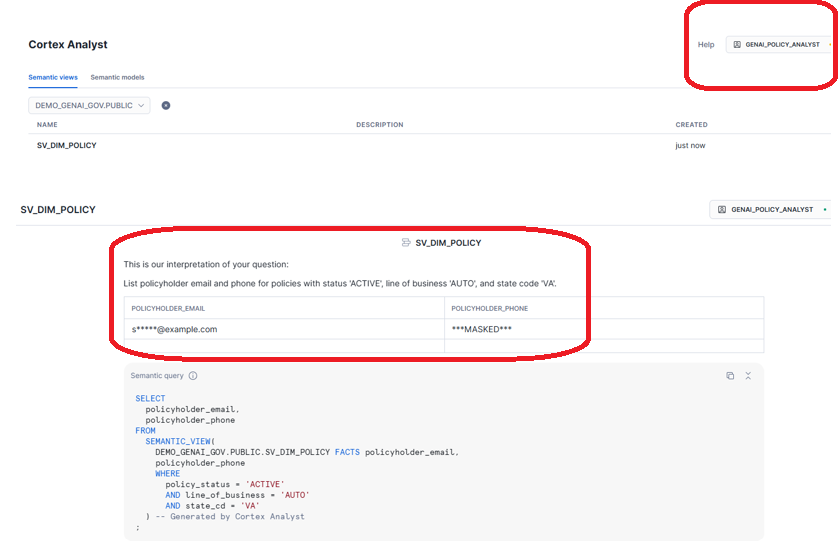Collapse the Semantic query code panel
838x541 pixels.
coord(748,376)
